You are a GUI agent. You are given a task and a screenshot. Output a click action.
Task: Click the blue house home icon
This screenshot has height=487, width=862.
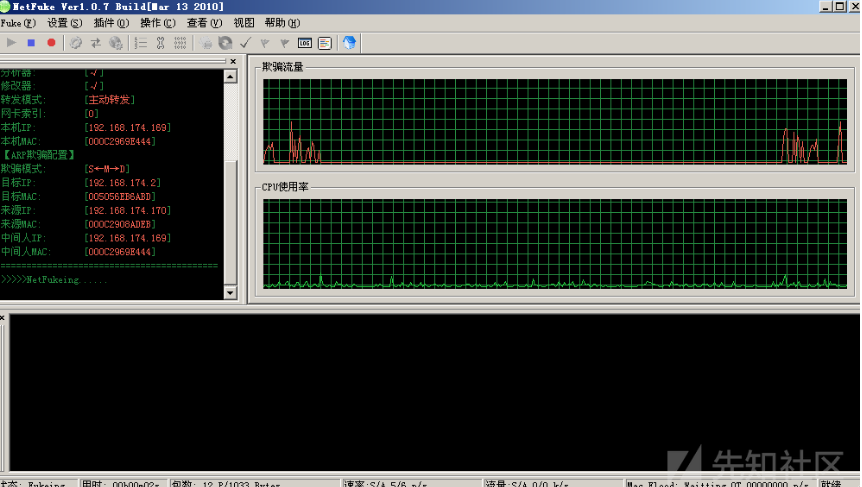pyautogui.click(x=349, y=43)
